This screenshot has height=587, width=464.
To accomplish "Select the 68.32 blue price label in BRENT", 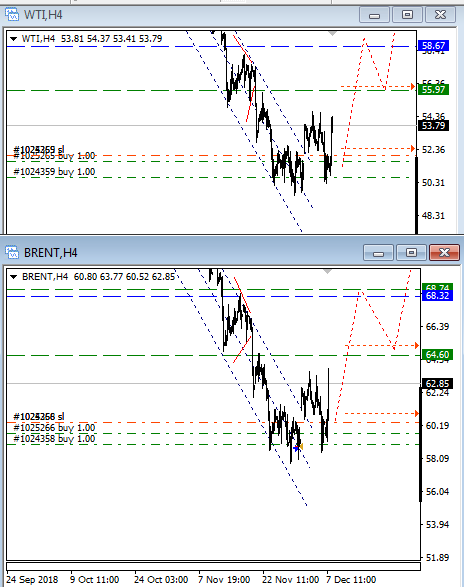I will 437,296.
